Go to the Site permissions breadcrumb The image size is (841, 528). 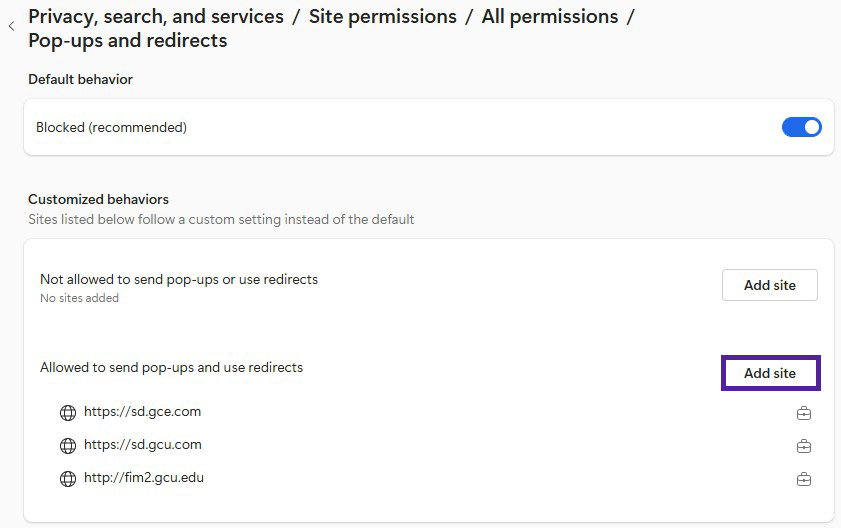382,16
